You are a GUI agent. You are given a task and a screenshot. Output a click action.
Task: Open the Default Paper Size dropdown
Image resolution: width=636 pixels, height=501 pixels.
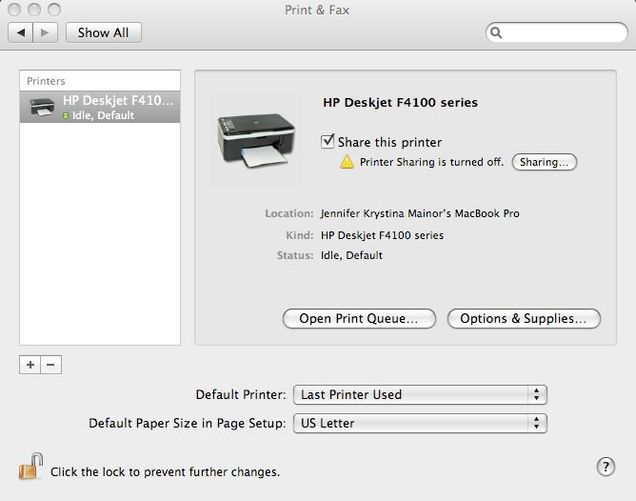click(420, 423)
